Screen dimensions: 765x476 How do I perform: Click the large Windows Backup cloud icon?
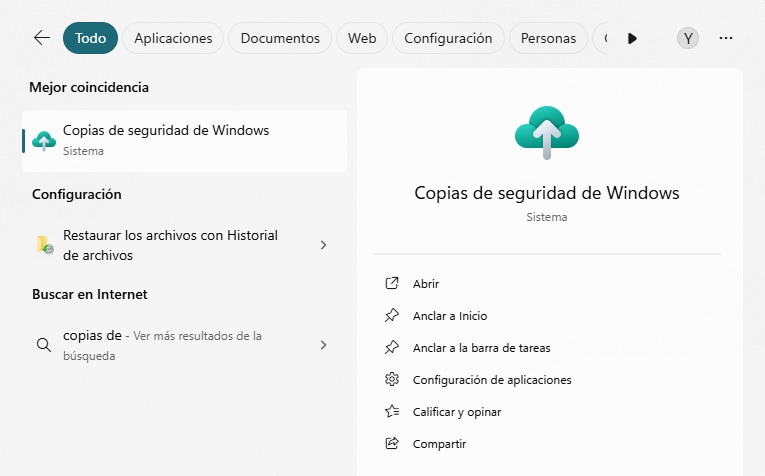click(x=547, y=133)
